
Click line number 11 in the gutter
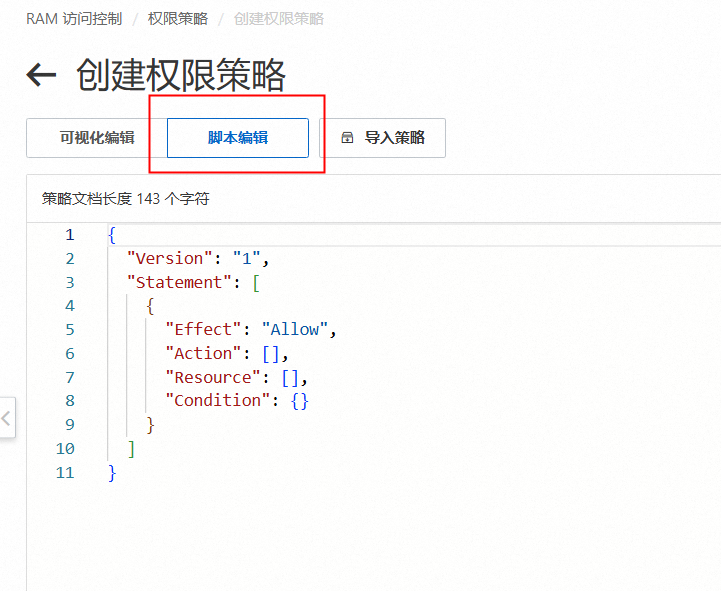(65, 473)
